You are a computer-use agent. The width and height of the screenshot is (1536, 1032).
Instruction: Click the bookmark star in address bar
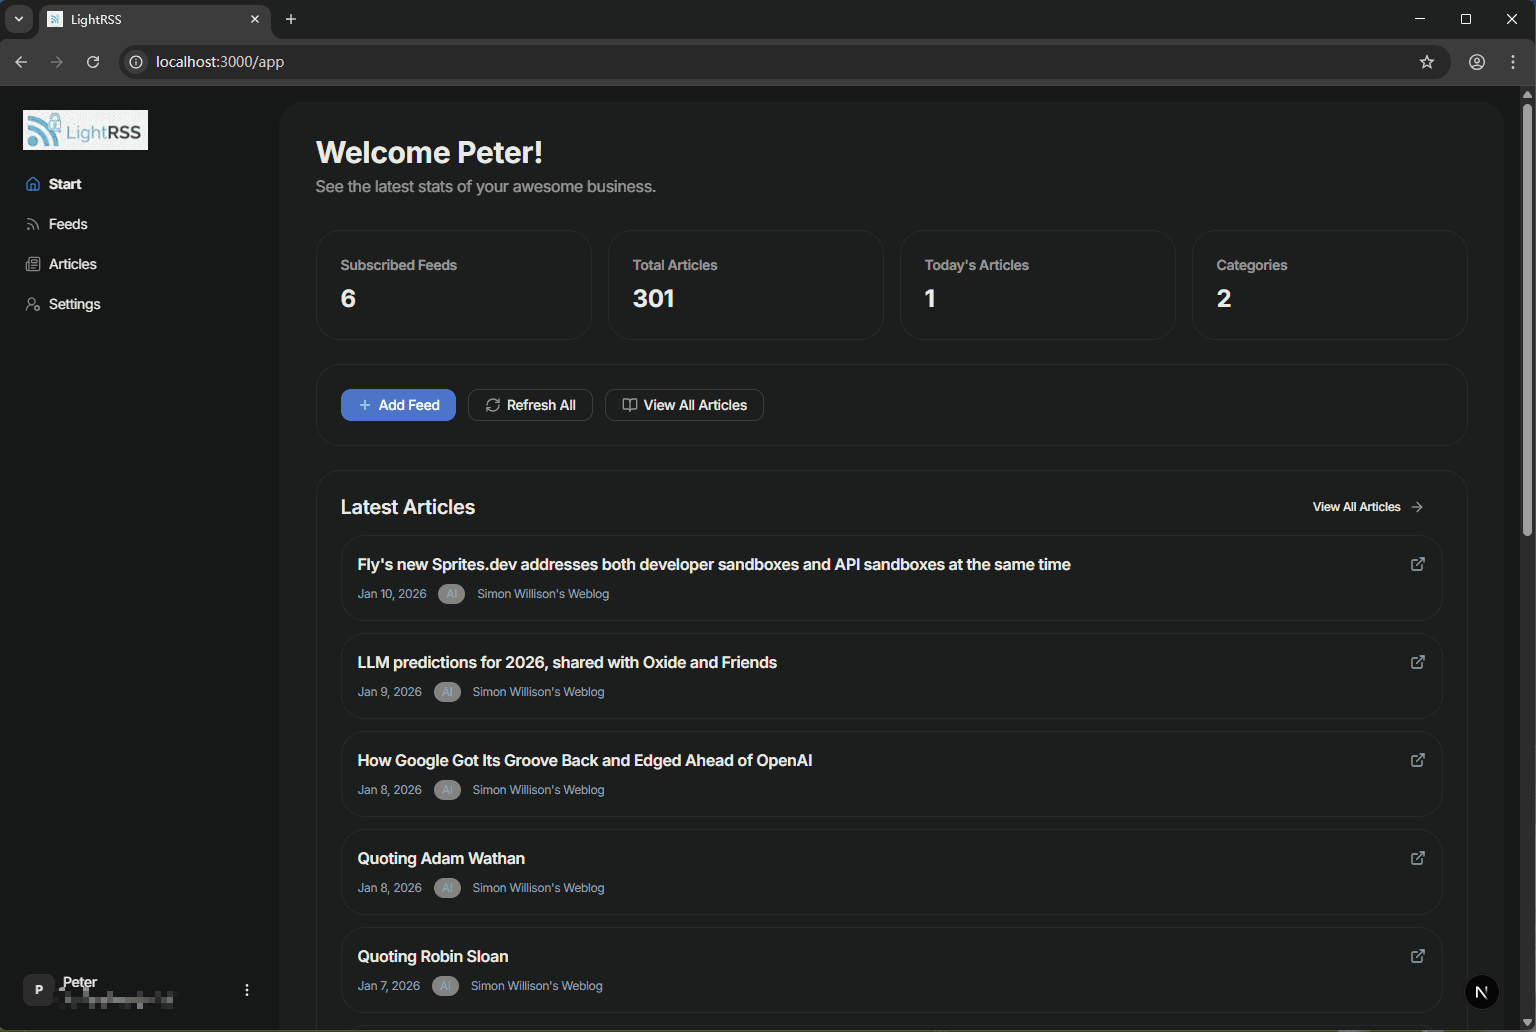tap(1427, 61)
